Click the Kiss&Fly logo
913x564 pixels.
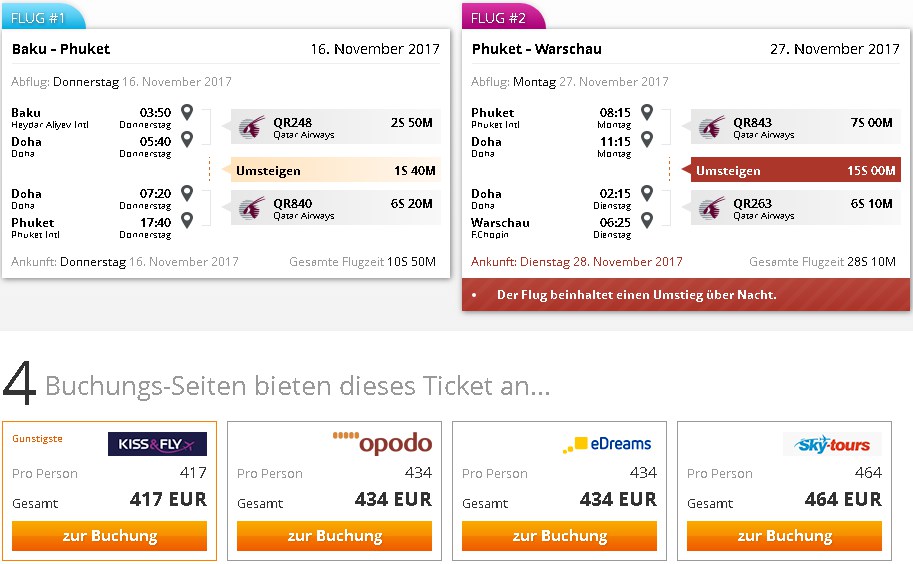click(x=157, y=444)
